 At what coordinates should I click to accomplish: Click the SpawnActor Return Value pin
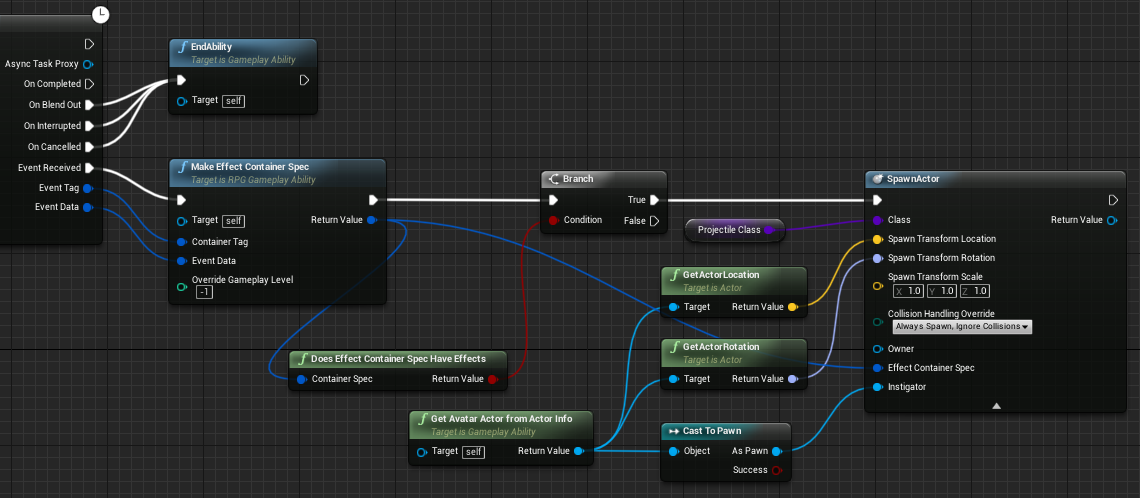(1112, 220)
